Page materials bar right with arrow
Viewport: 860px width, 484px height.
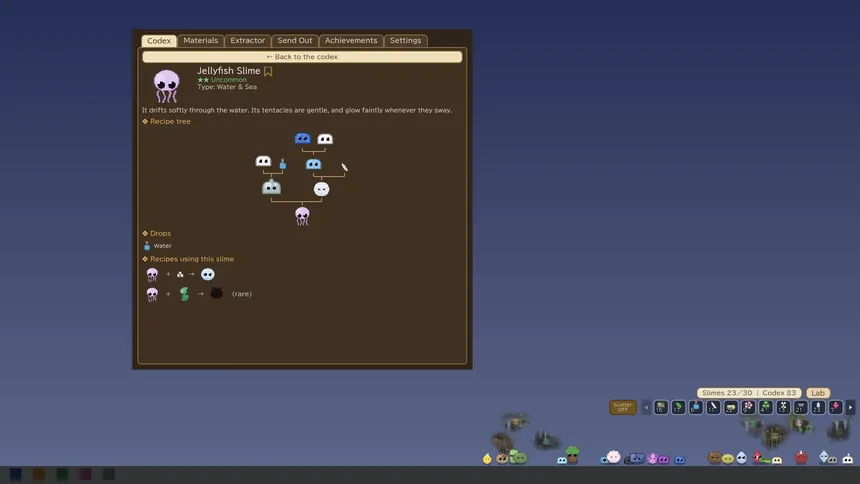pos(850,407)
